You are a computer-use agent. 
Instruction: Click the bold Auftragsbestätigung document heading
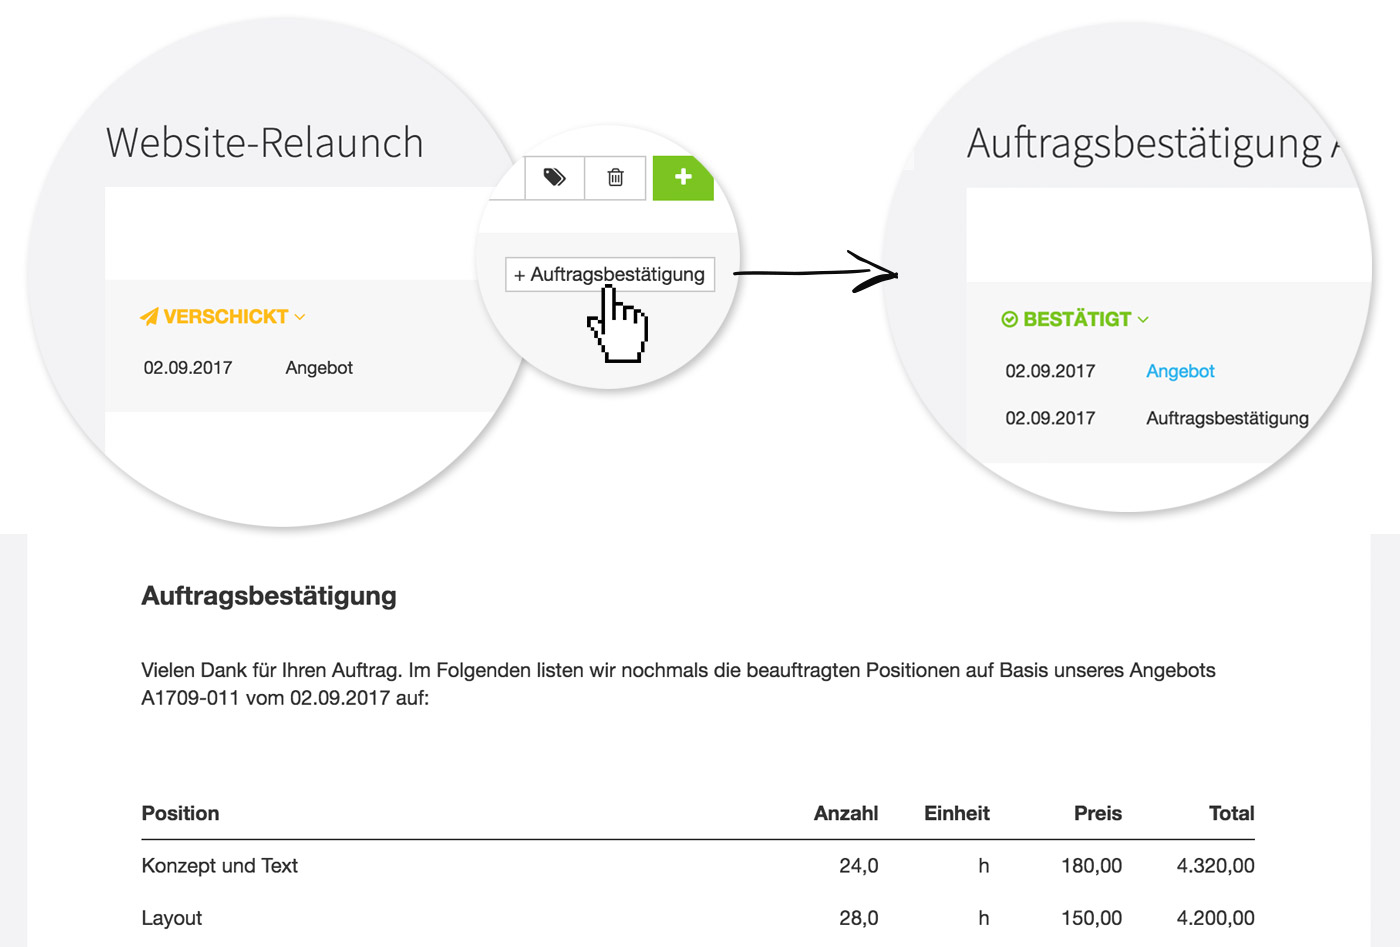pyautogui.click(x=269, y=596)
